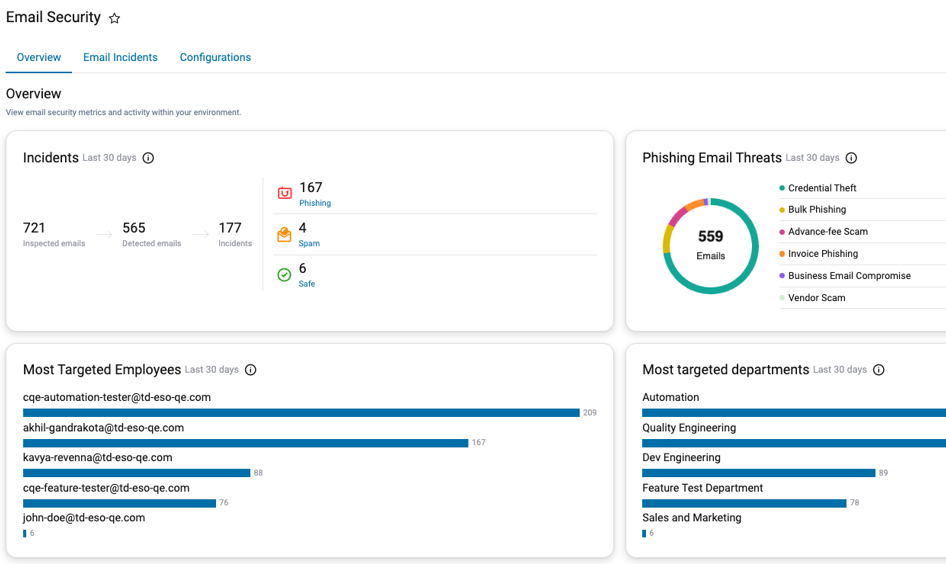Open the Safe incidents link
The height and width of the screenshot is (564, 946).
pos(306,284)
